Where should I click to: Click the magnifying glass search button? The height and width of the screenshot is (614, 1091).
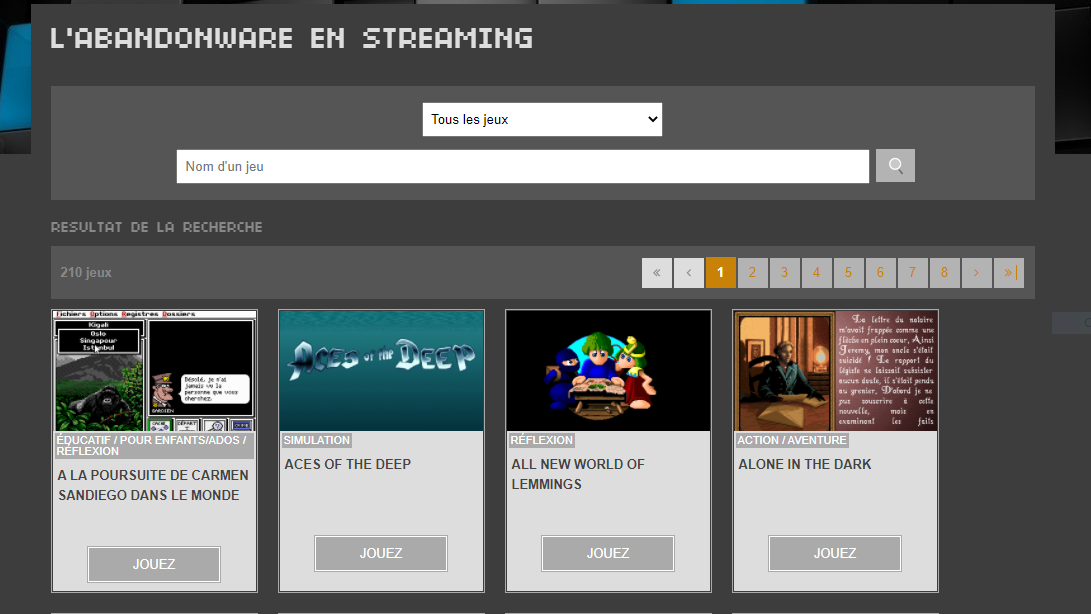[895, 166]
